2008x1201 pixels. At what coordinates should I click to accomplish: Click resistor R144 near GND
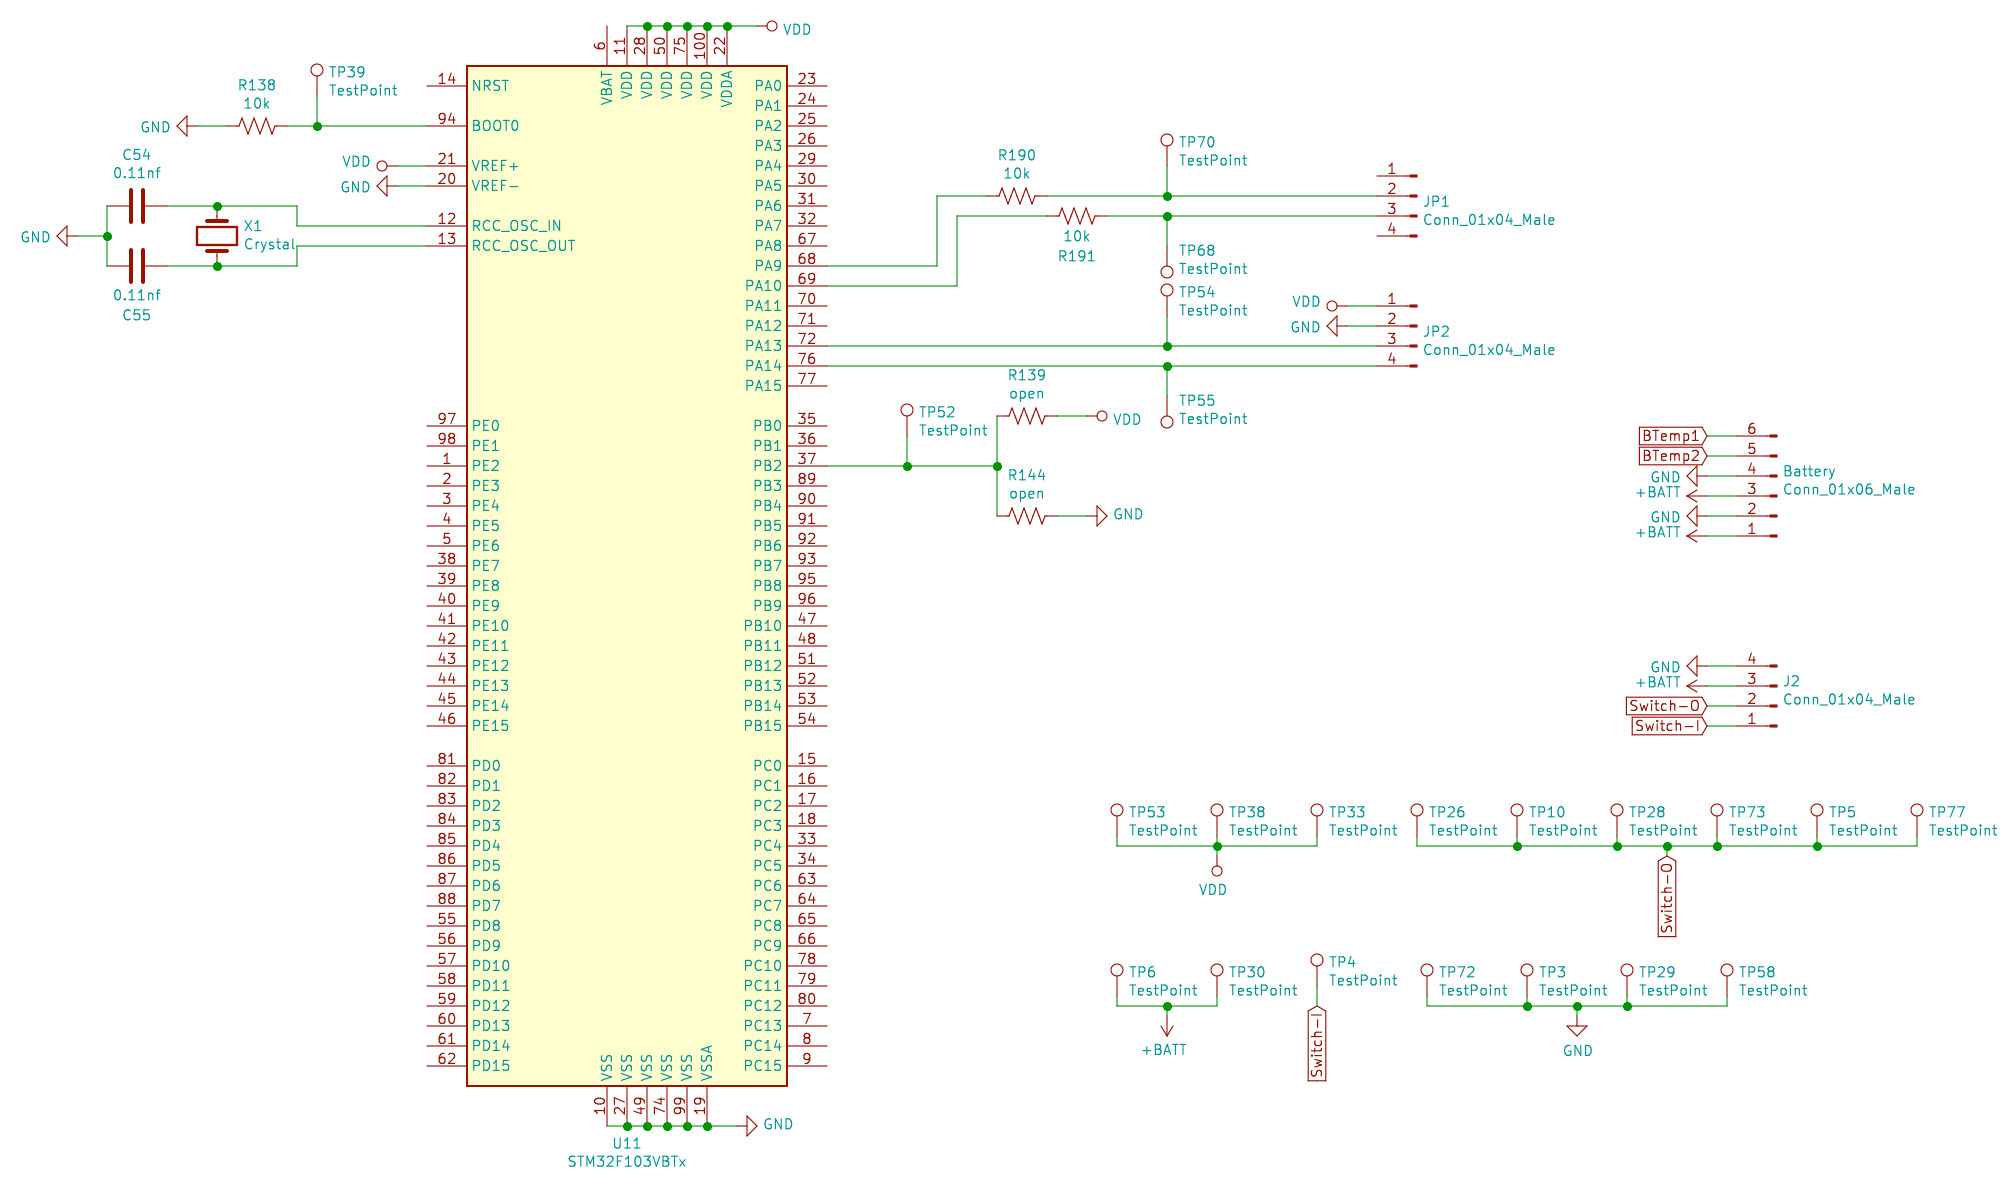pos(1027,516)
